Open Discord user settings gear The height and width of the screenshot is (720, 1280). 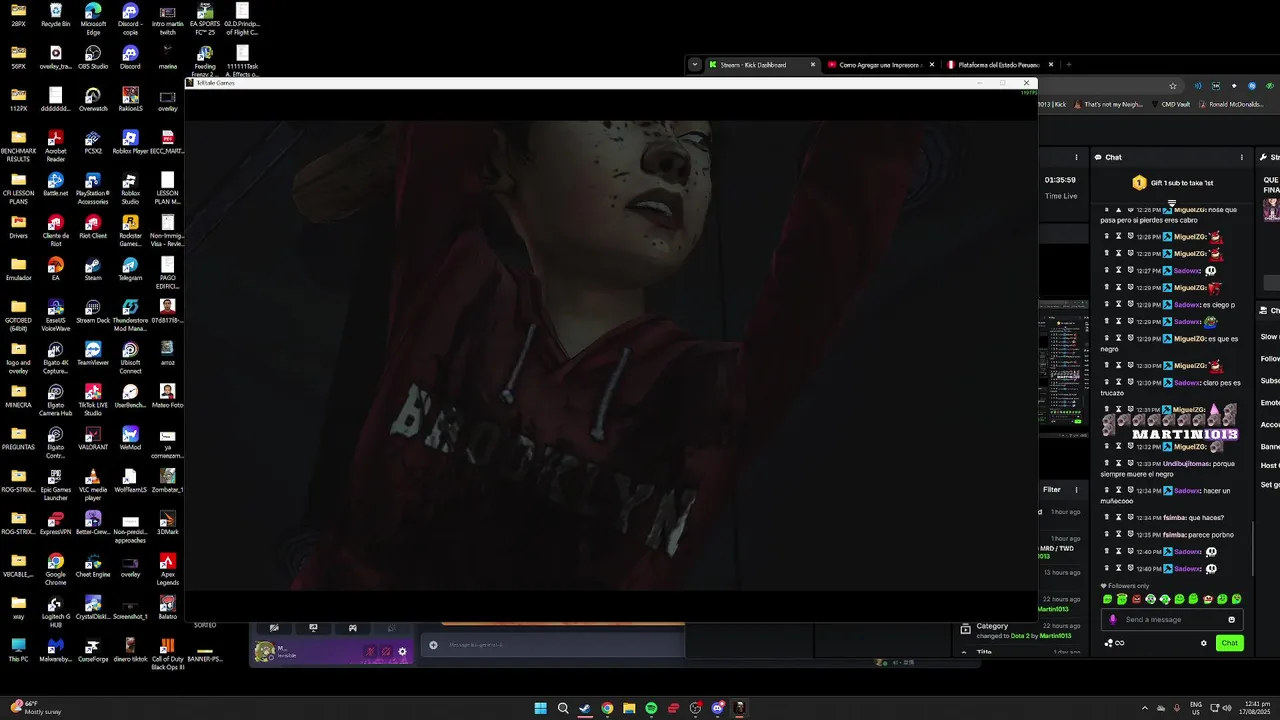click(x=403, y=651)
